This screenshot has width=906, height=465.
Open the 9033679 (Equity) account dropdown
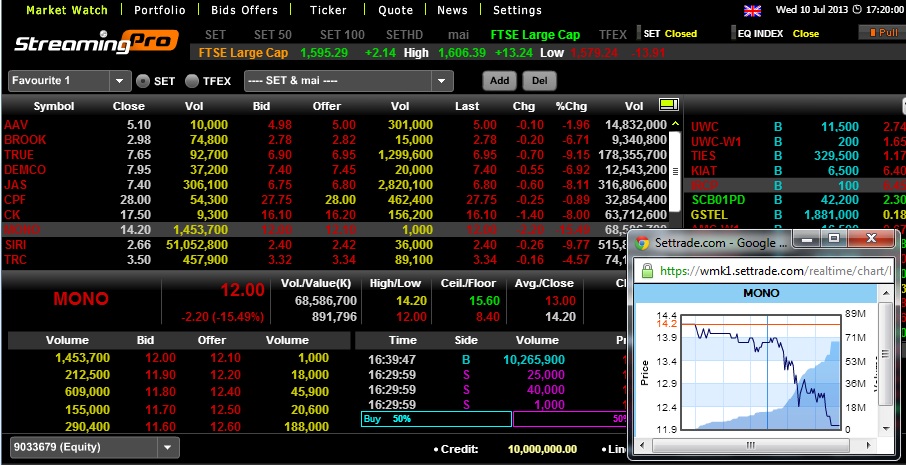[x=95, y=447]
